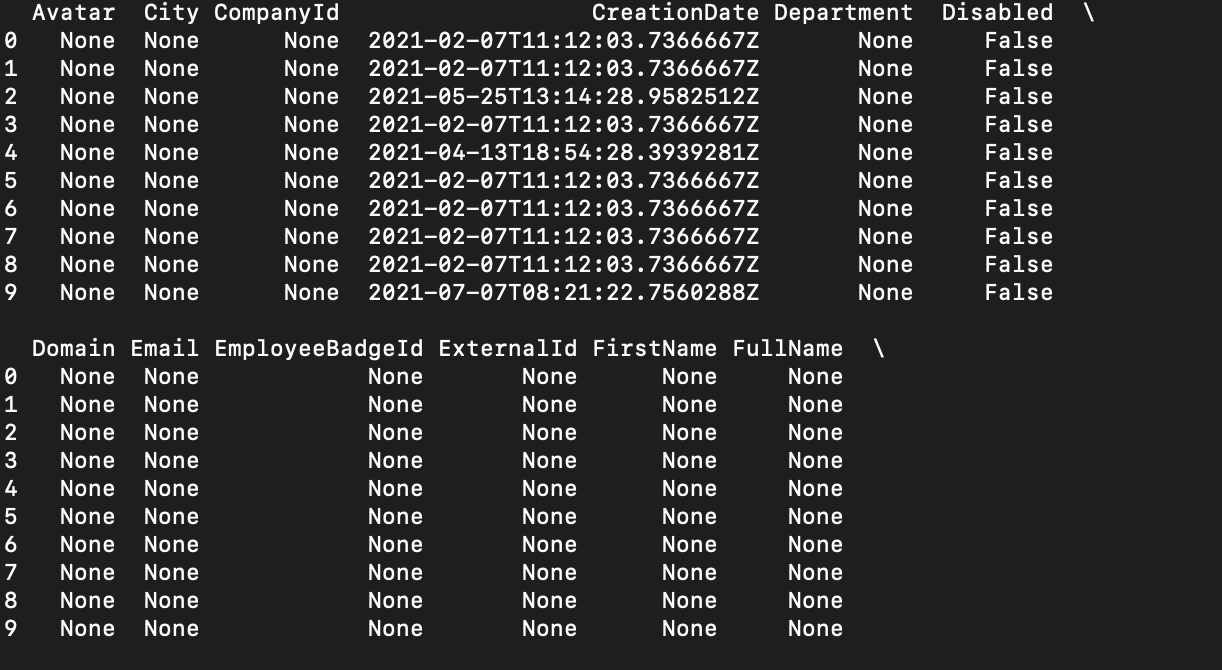Click the 2021-07-07T08:21:22.7560288Z timestamp
This screenshot has width=1222, height=670.
click(563, 293)
